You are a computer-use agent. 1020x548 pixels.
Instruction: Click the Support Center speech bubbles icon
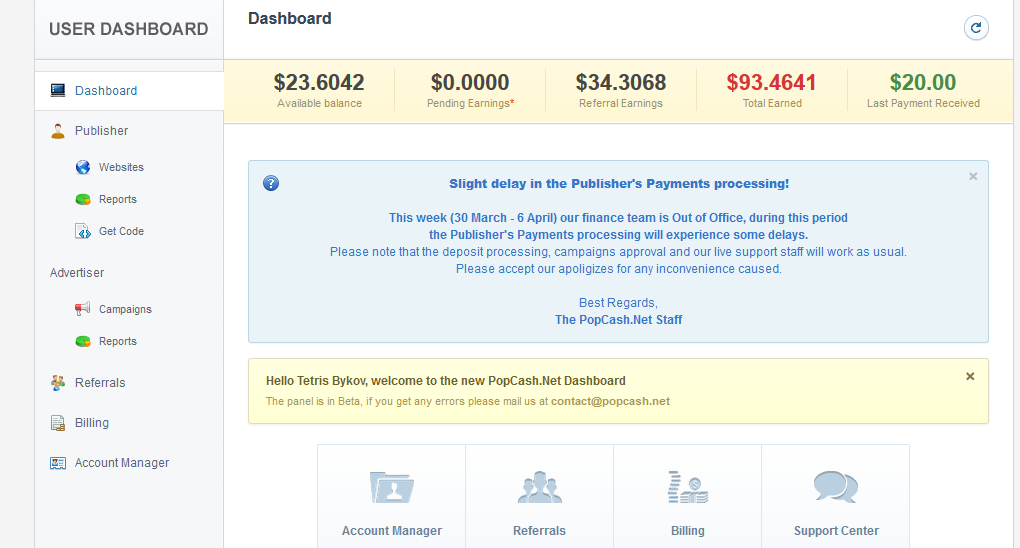(836, 487)
